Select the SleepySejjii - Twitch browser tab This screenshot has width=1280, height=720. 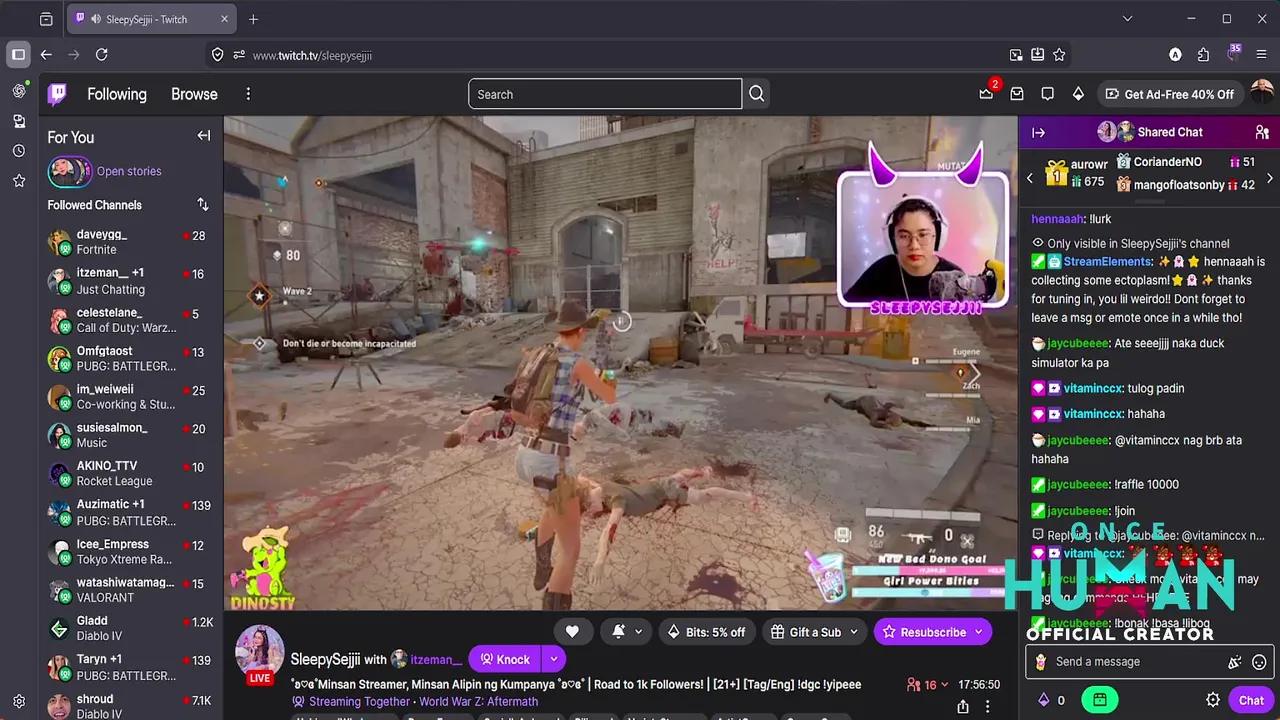(150, 19)
